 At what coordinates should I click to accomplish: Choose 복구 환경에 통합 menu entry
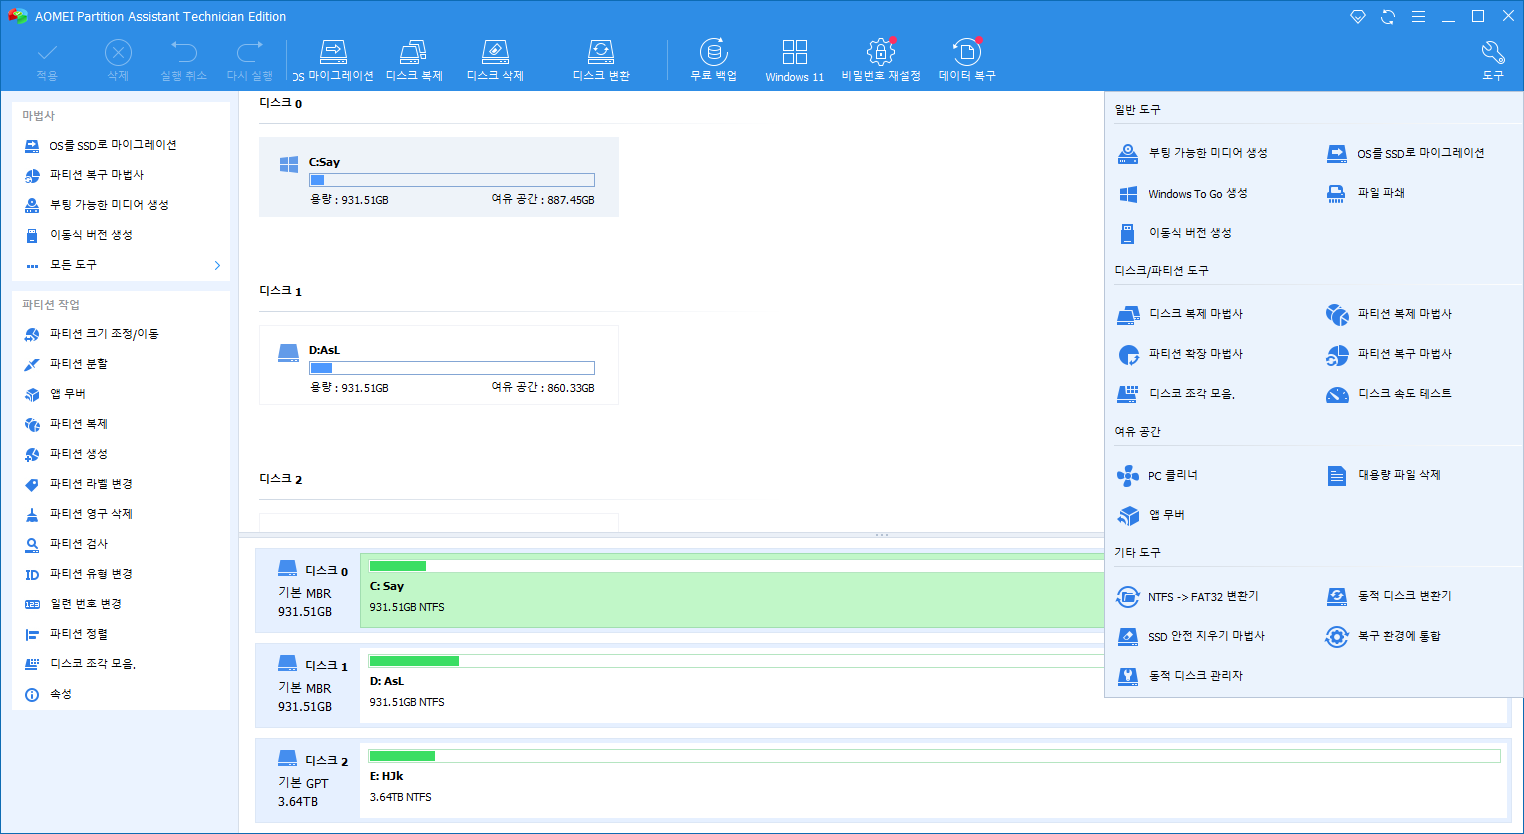pyautogui.click(x=1383, y=636)
